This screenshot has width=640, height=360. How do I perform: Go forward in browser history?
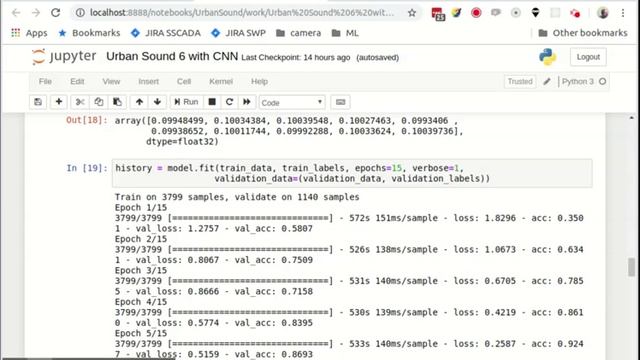point(36,13)
